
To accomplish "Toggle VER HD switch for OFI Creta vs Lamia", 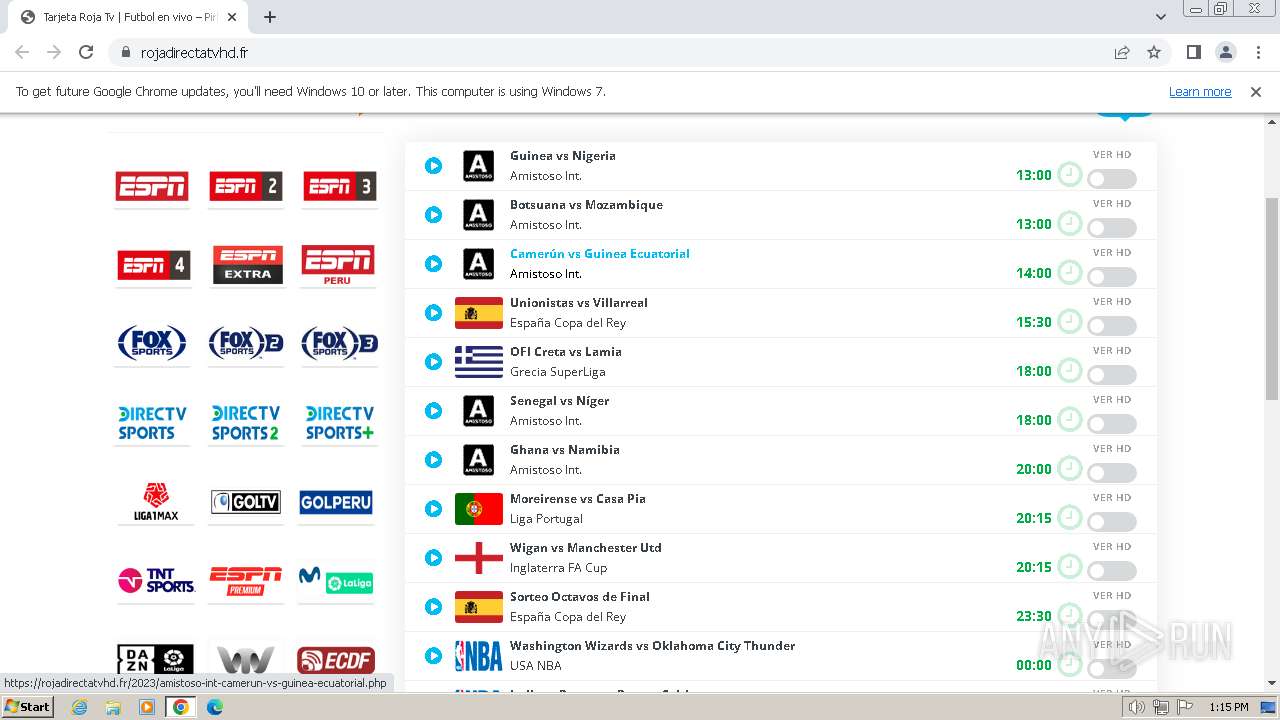I will [1112, 375].
